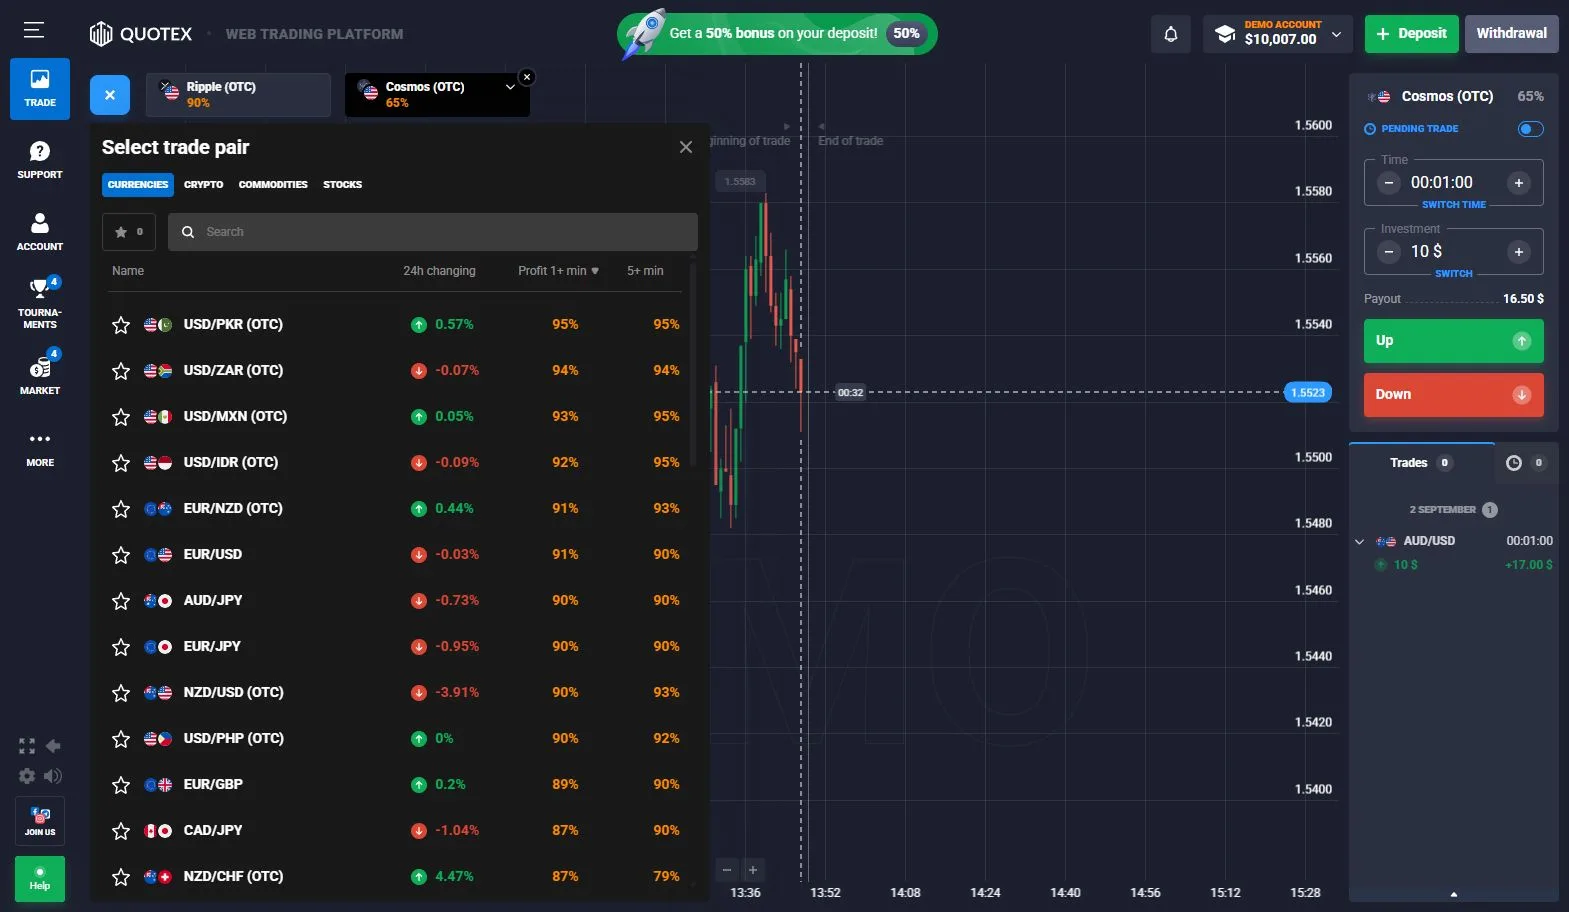The height and width of the screenshot is (912, 1569).
Task: Expand the AUD/USD trade entry chevron
Action: (1359, 542)
